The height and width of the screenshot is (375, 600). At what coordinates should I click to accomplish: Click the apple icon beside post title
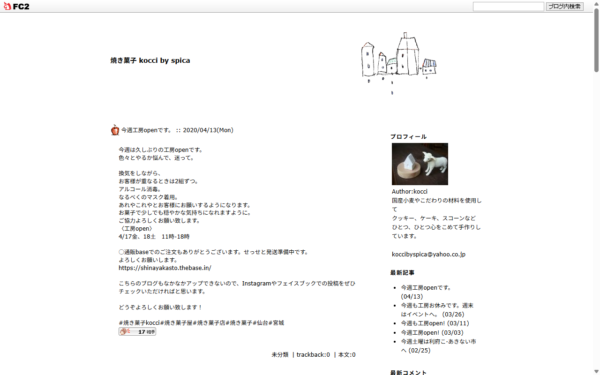[115, 130]
